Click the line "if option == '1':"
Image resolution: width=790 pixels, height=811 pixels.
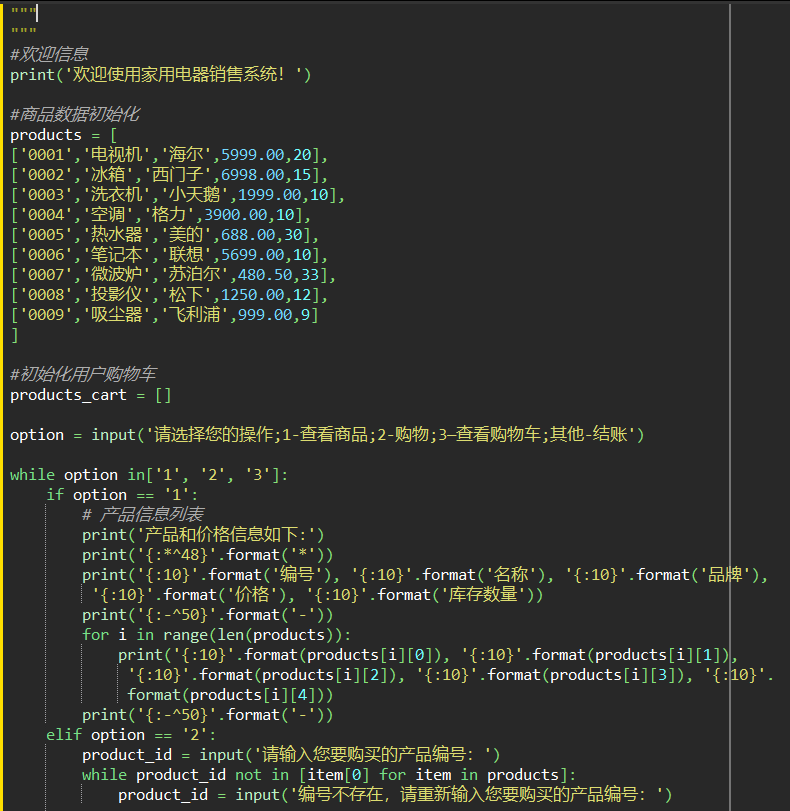tap(122, 495)
